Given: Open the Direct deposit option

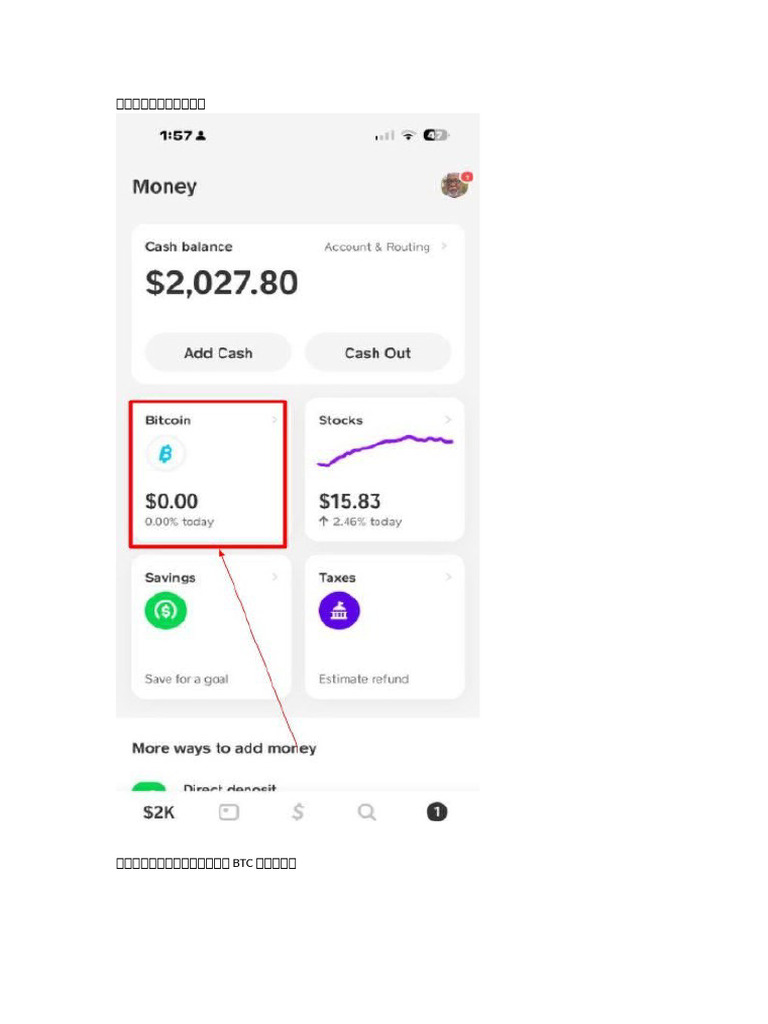Looking at the screenshot, I should click(230, 788).
